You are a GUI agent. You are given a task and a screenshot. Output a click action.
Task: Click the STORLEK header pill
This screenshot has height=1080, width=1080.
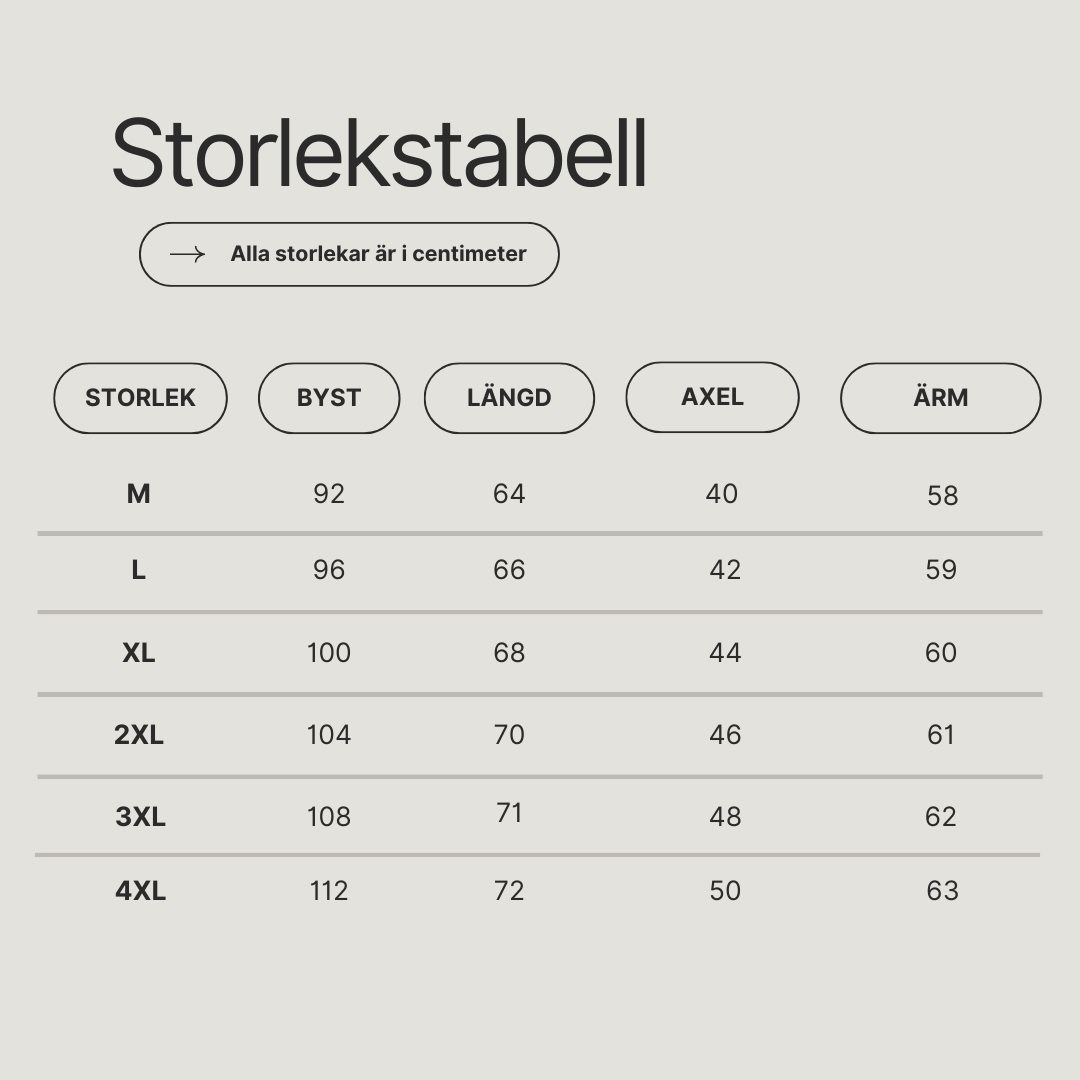coord(141,398)
